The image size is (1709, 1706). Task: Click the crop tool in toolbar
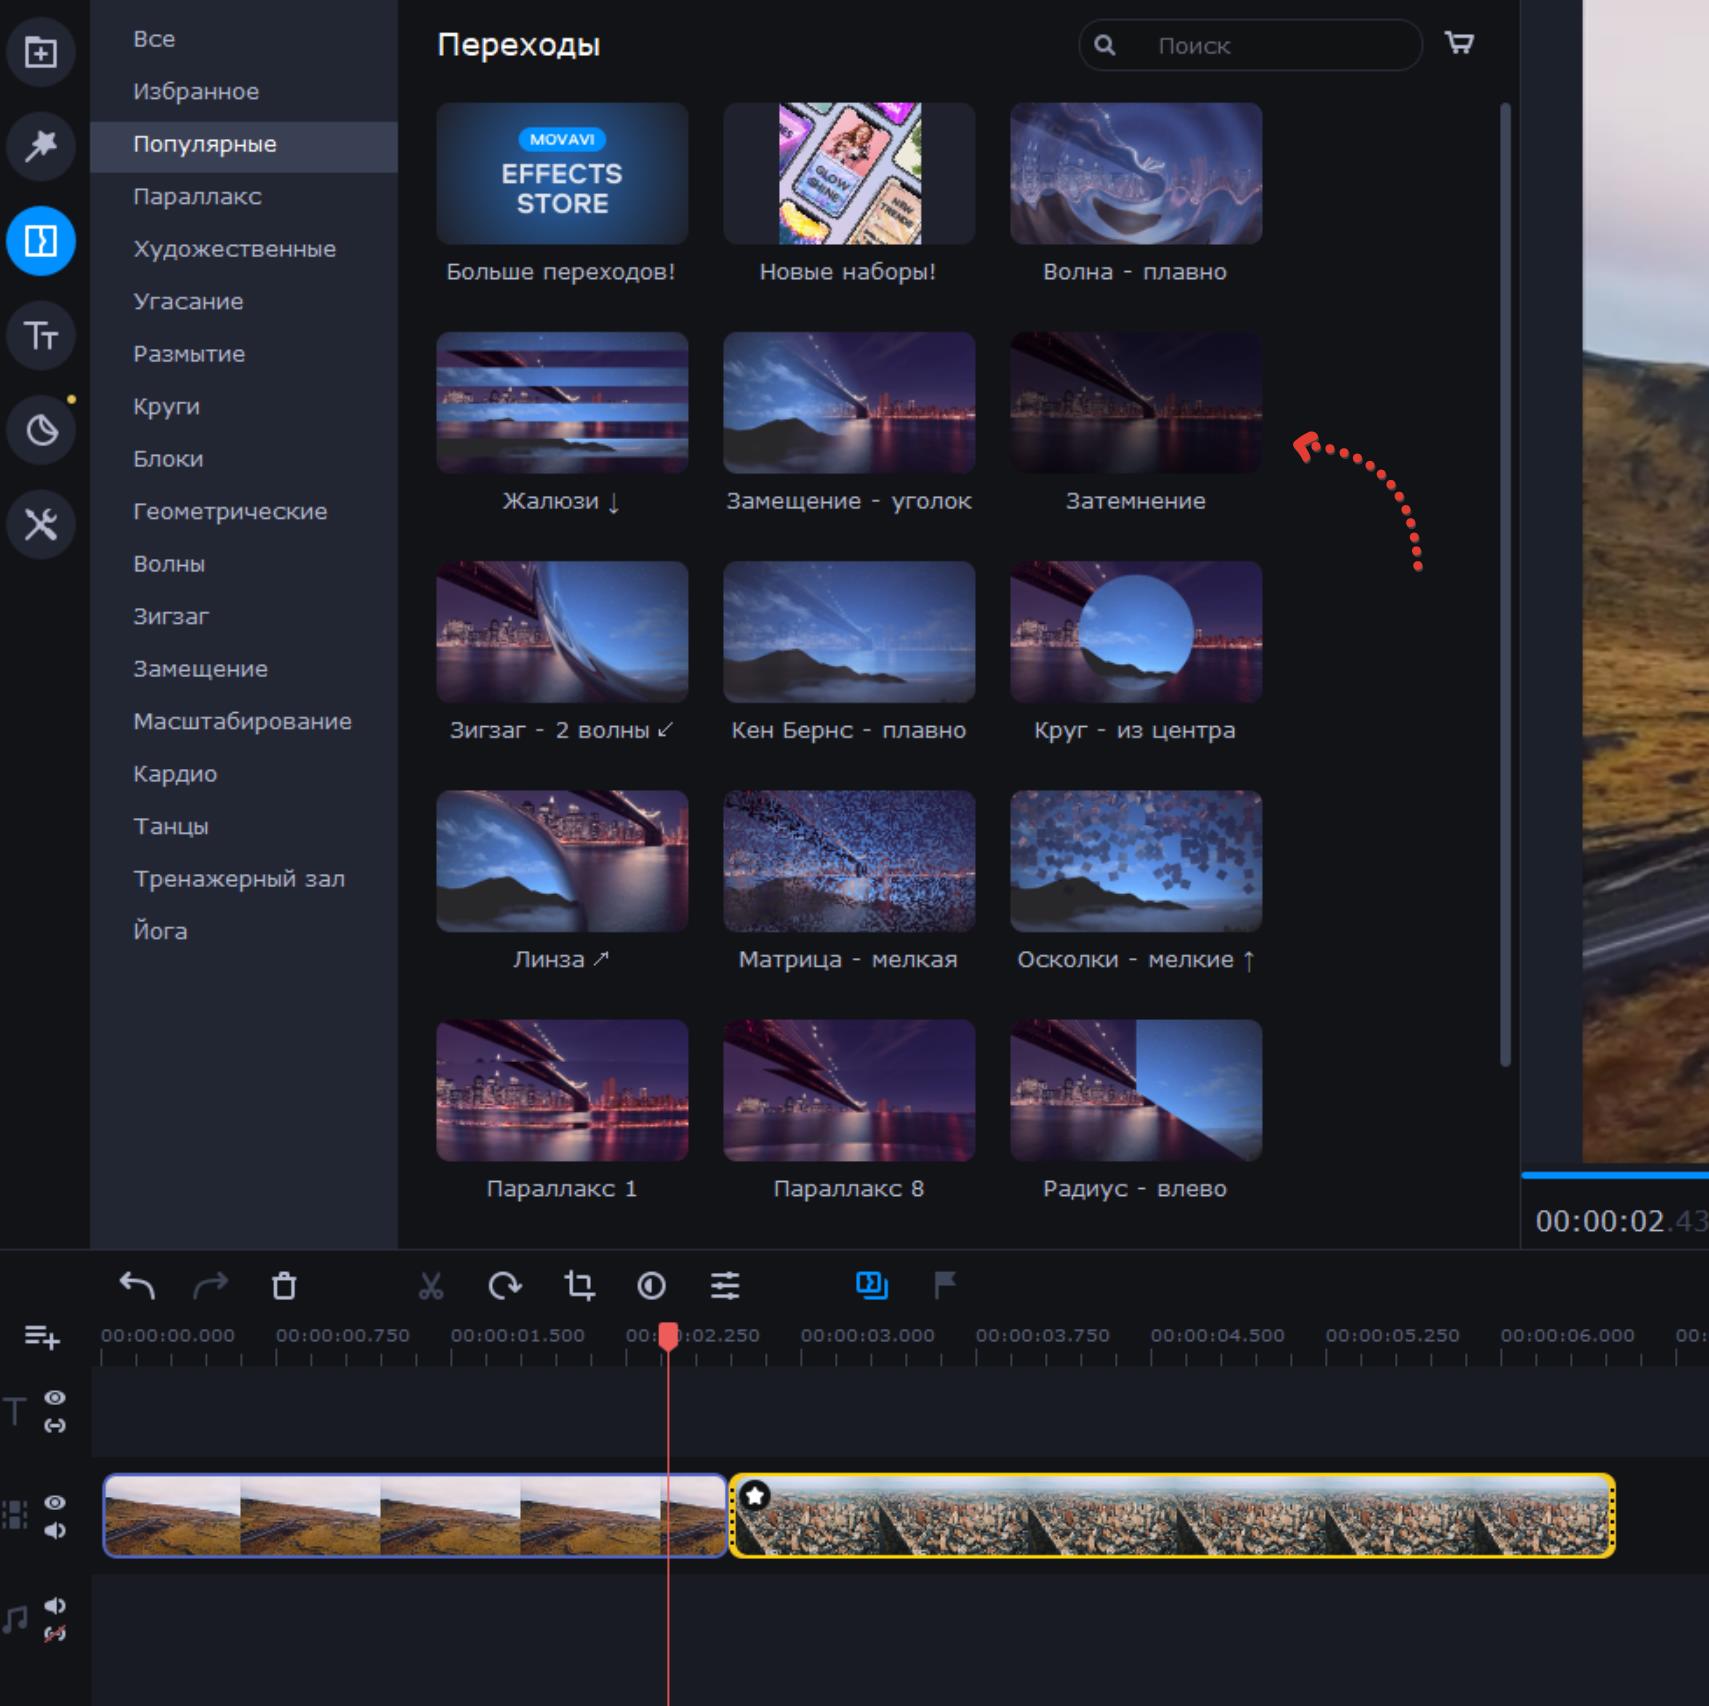pos(579,1285)
